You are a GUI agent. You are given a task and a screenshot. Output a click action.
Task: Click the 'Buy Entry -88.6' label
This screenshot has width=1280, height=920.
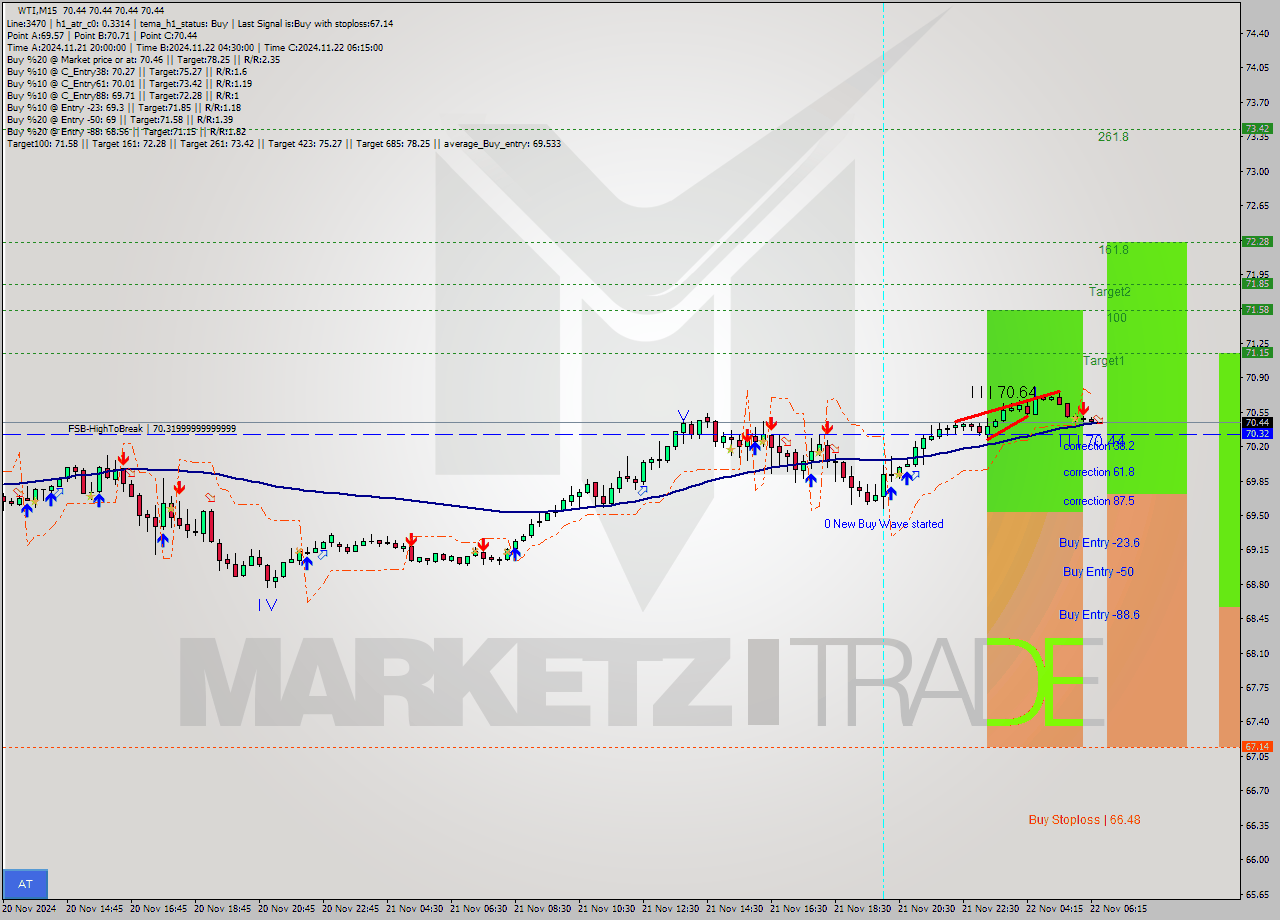point(1099,615)
